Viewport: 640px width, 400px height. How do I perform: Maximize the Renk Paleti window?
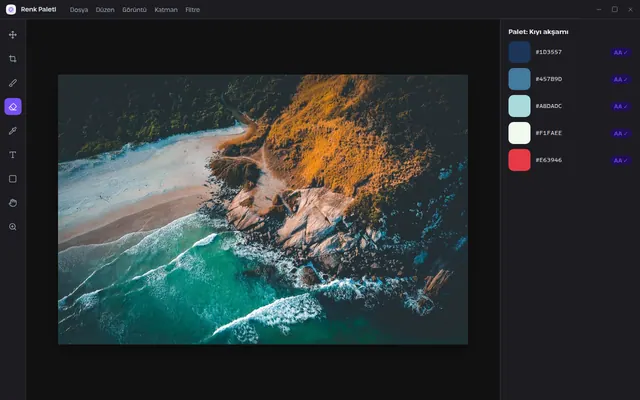point(615,9)
